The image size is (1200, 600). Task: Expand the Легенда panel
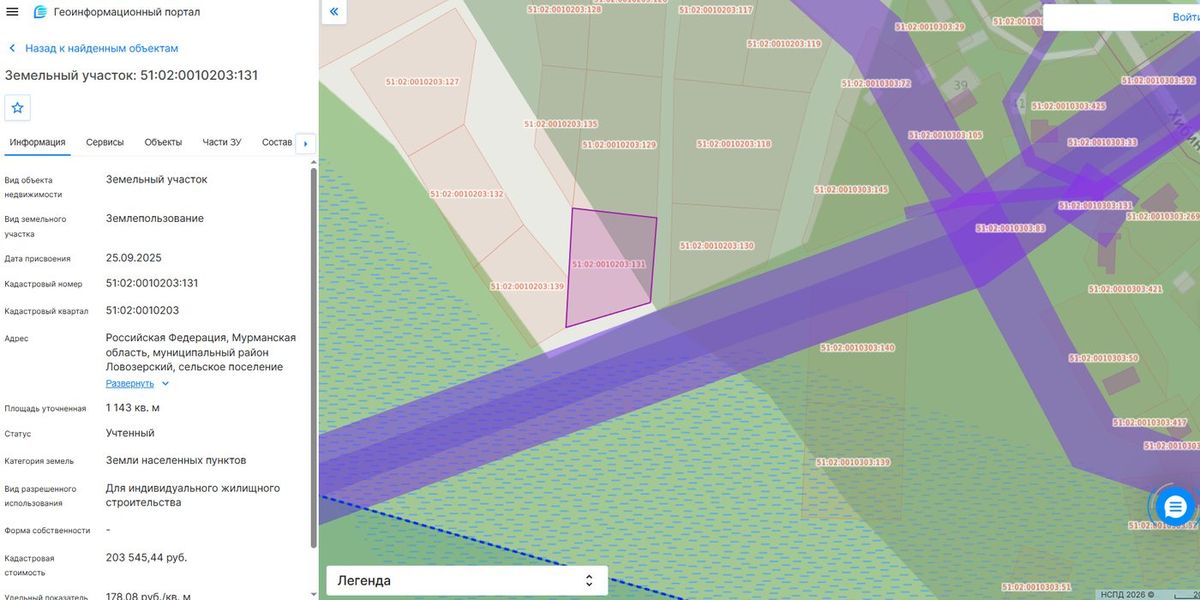(467, 580)
